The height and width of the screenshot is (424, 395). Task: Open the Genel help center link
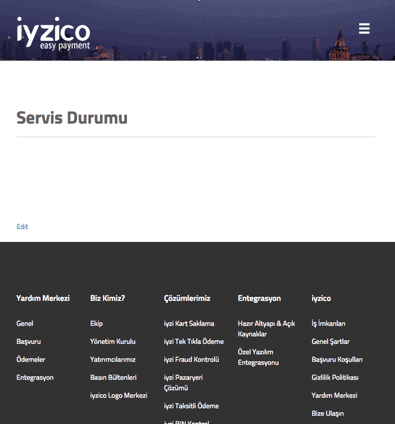tap(25, 323)
